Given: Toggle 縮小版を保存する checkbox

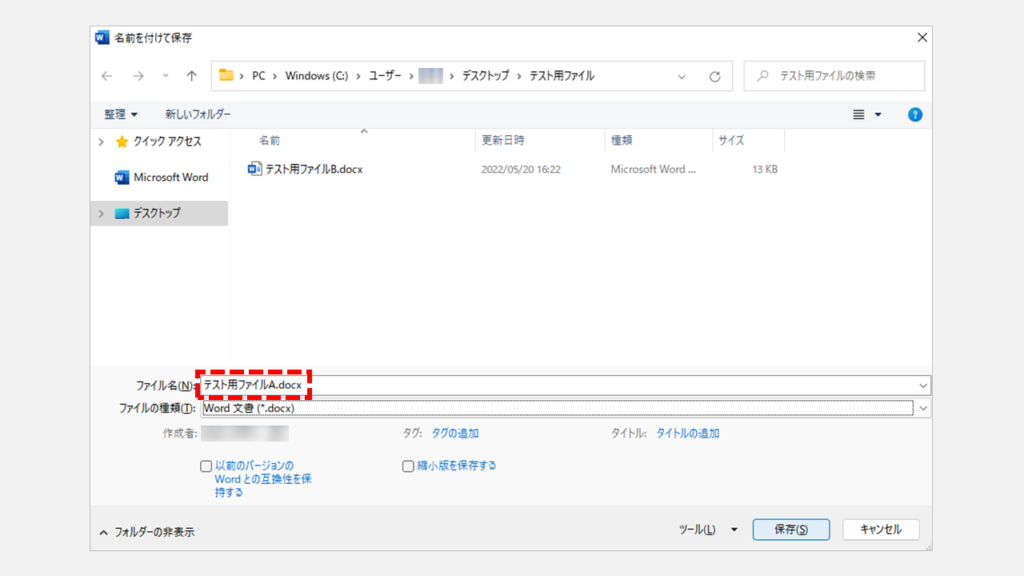Looking at the screenshot, I should click(408, 466).
